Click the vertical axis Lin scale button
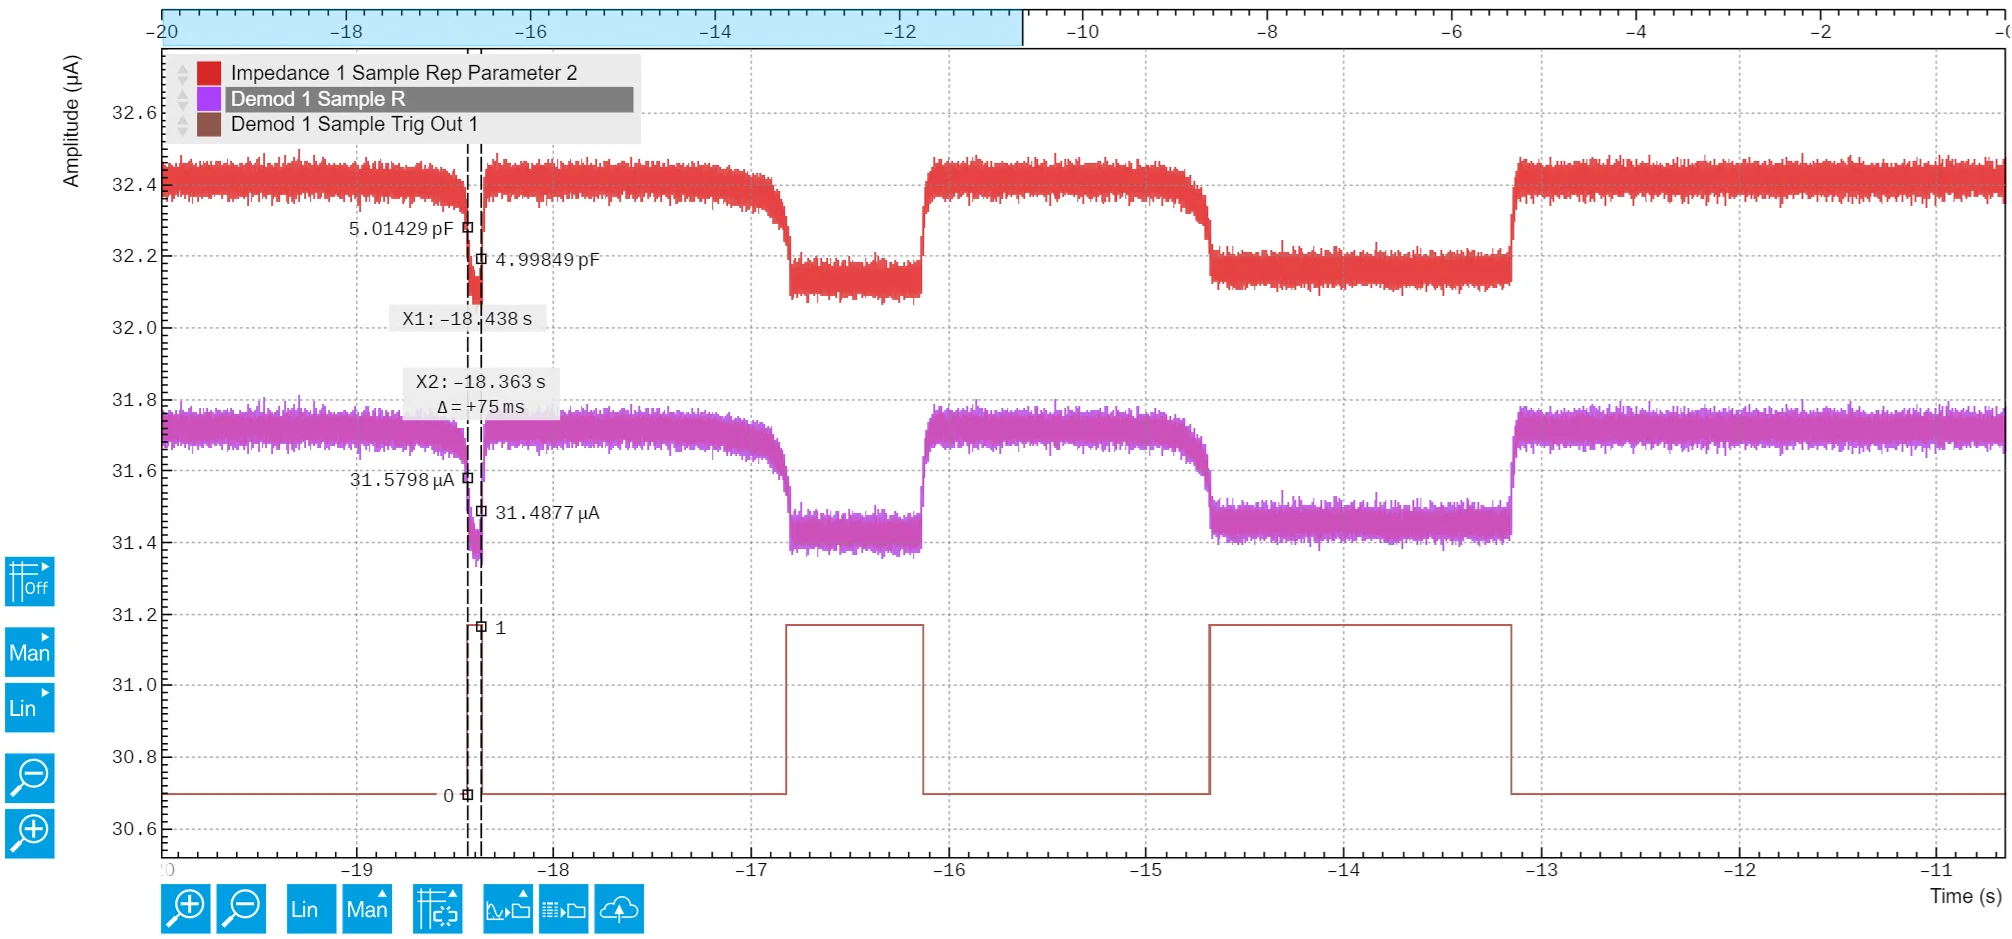The height and width of the screenshot is (939, 2012). tap(30, 707)
